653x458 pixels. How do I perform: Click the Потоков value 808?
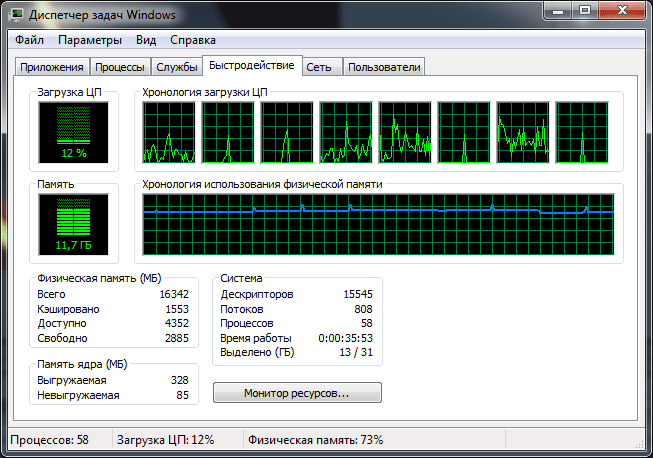363,309
